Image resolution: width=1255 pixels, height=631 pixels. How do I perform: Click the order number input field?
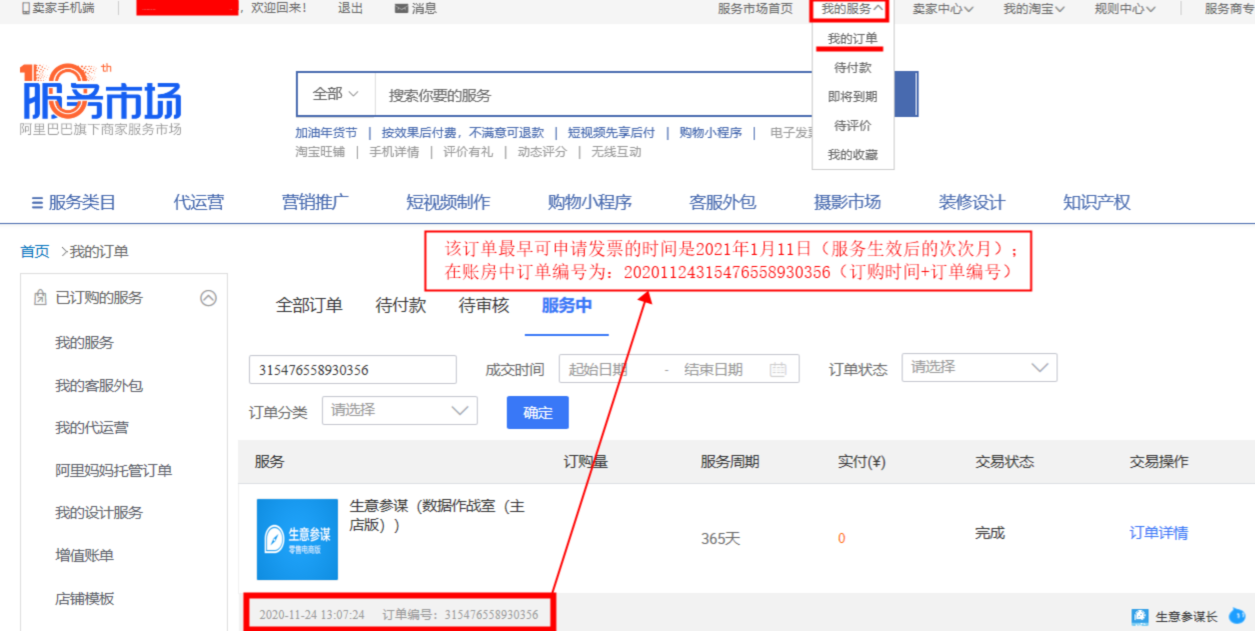tap(352, 370)
